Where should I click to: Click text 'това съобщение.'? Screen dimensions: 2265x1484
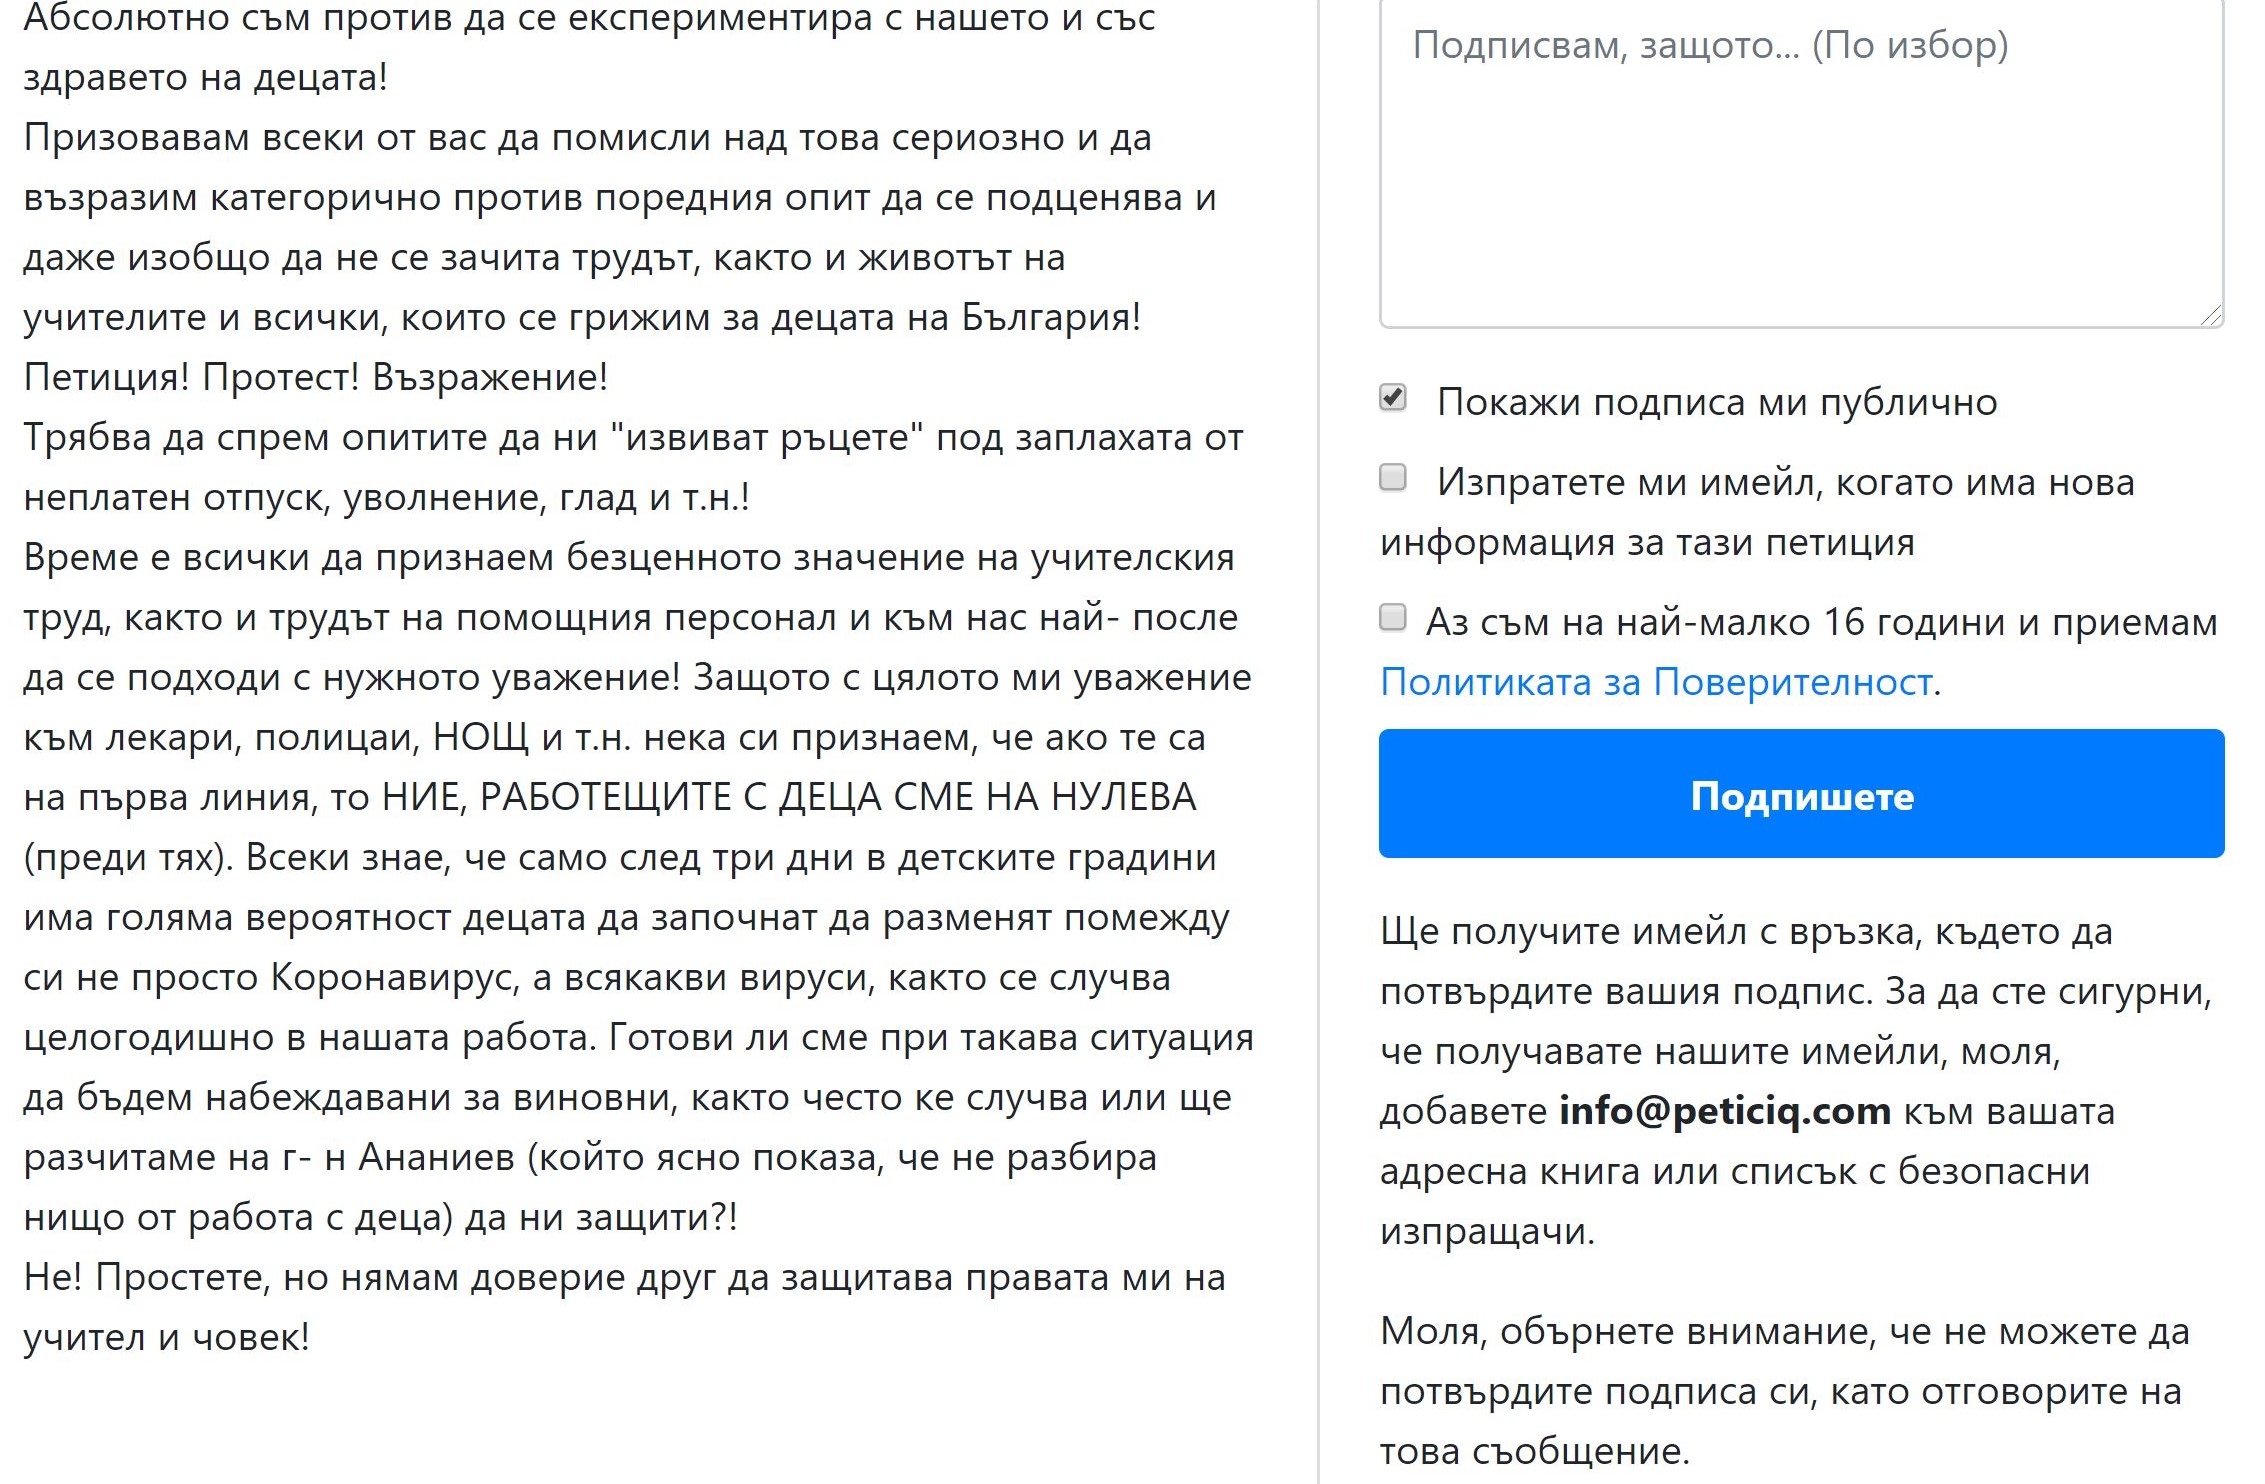1535,1451
